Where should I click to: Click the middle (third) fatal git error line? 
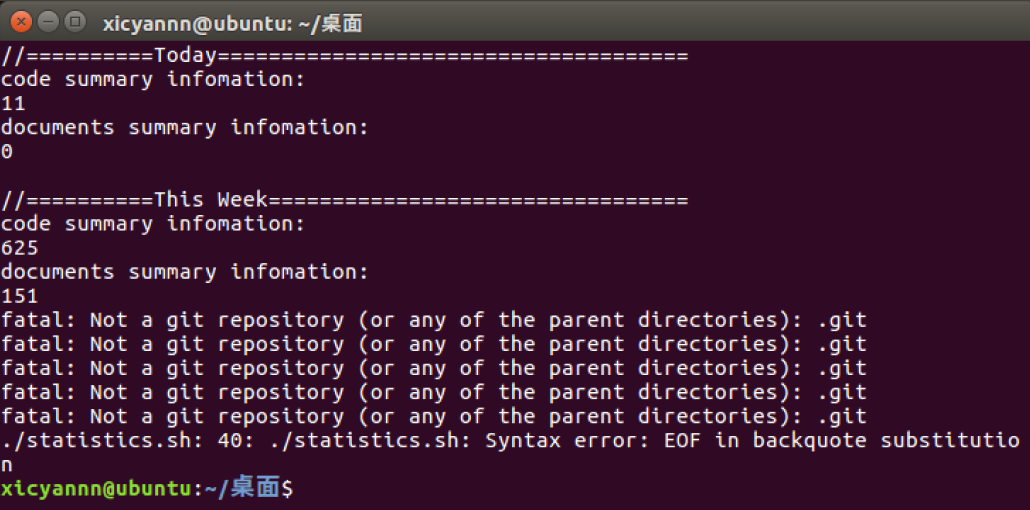click(434, 369)
